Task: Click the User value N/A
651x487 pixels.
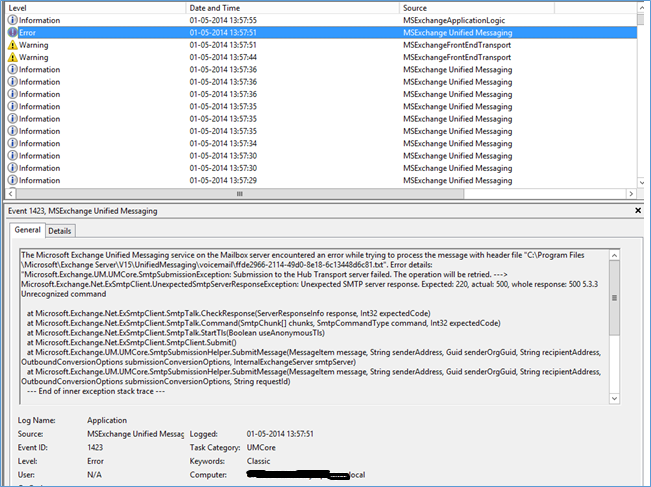Action: click(x=94, y=475)
